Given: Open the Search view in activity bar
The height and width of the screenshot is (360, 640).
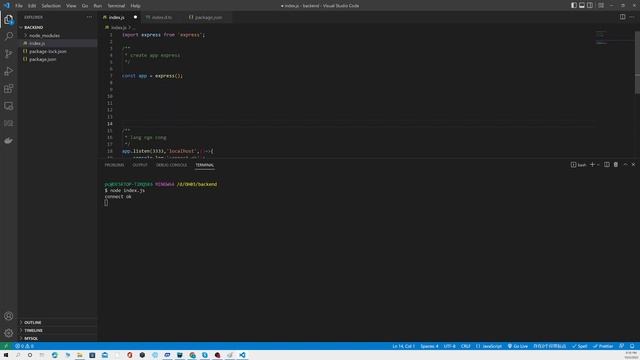Looking at the screenshot, I should pos(9,36).
